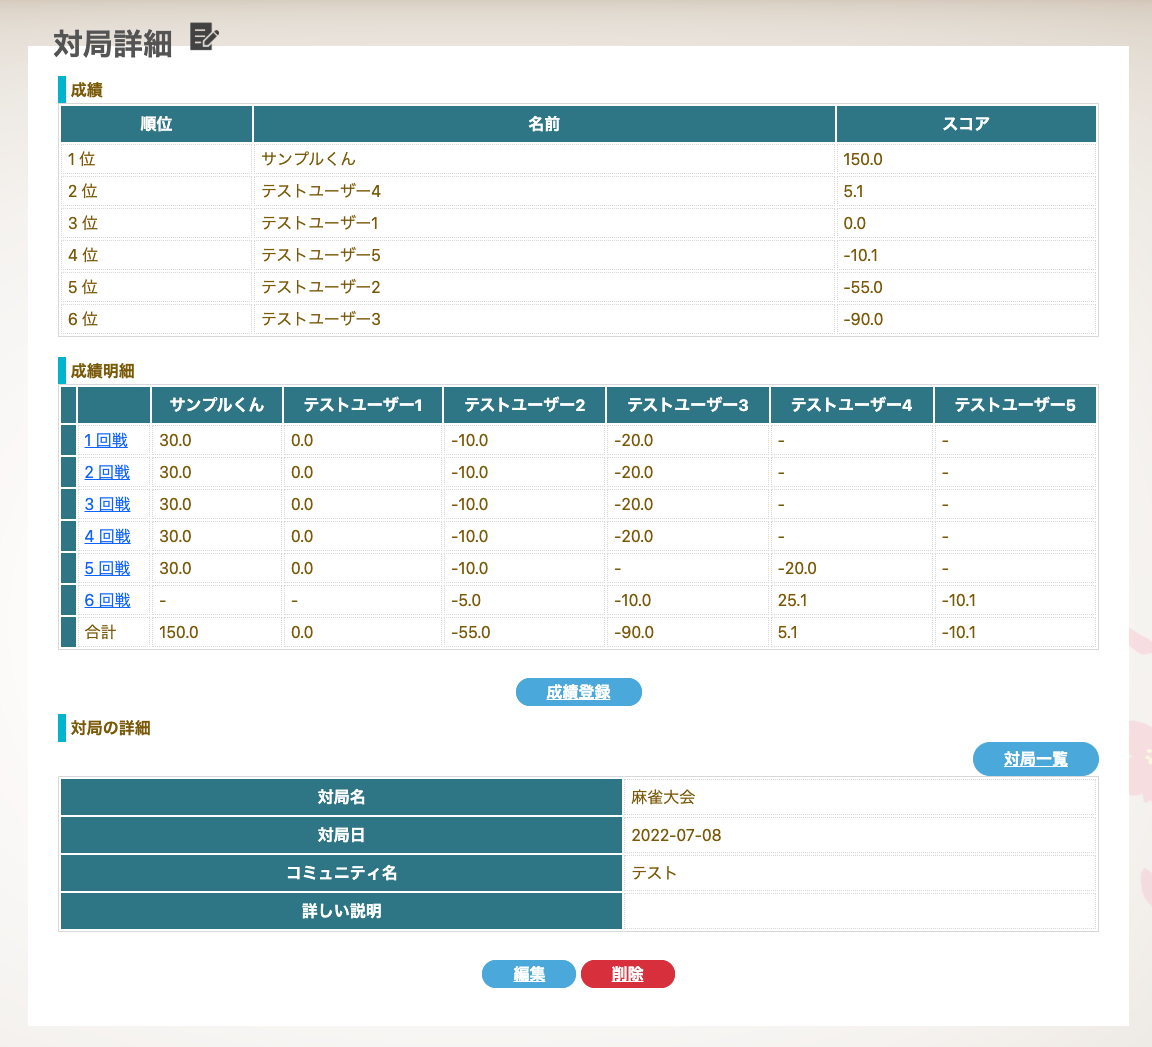The image size is (1152, 1047).
Task: Click テストユーザー4 in the ranking table
Action: [321, 192]
